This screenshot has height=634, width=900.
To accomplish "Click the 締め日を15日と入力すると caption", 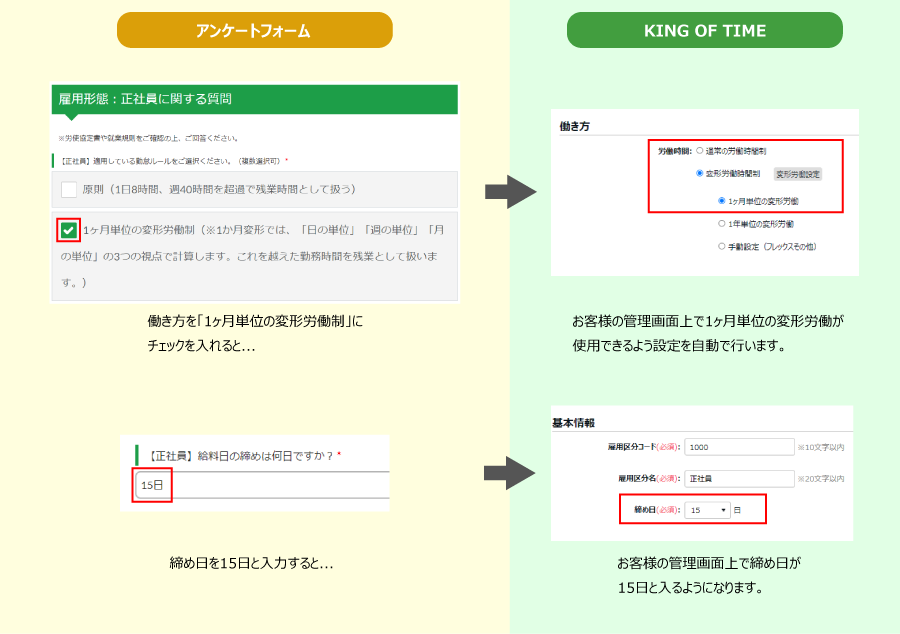I will (x=251, y=563).
